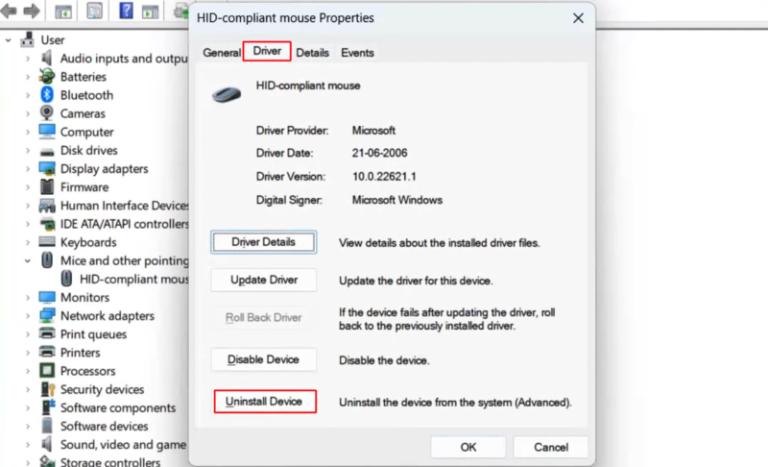Image resolution: width=768 pixels, height=467 pixels.
Task: Click the Cameras category icon
Action: click(47, 114)
